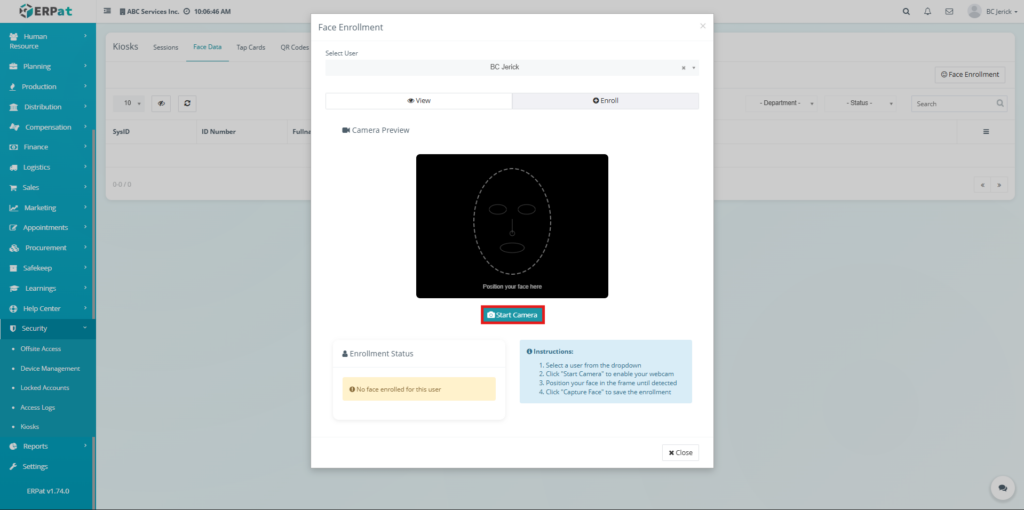Open Device Management under Security

tap(50, 368)
